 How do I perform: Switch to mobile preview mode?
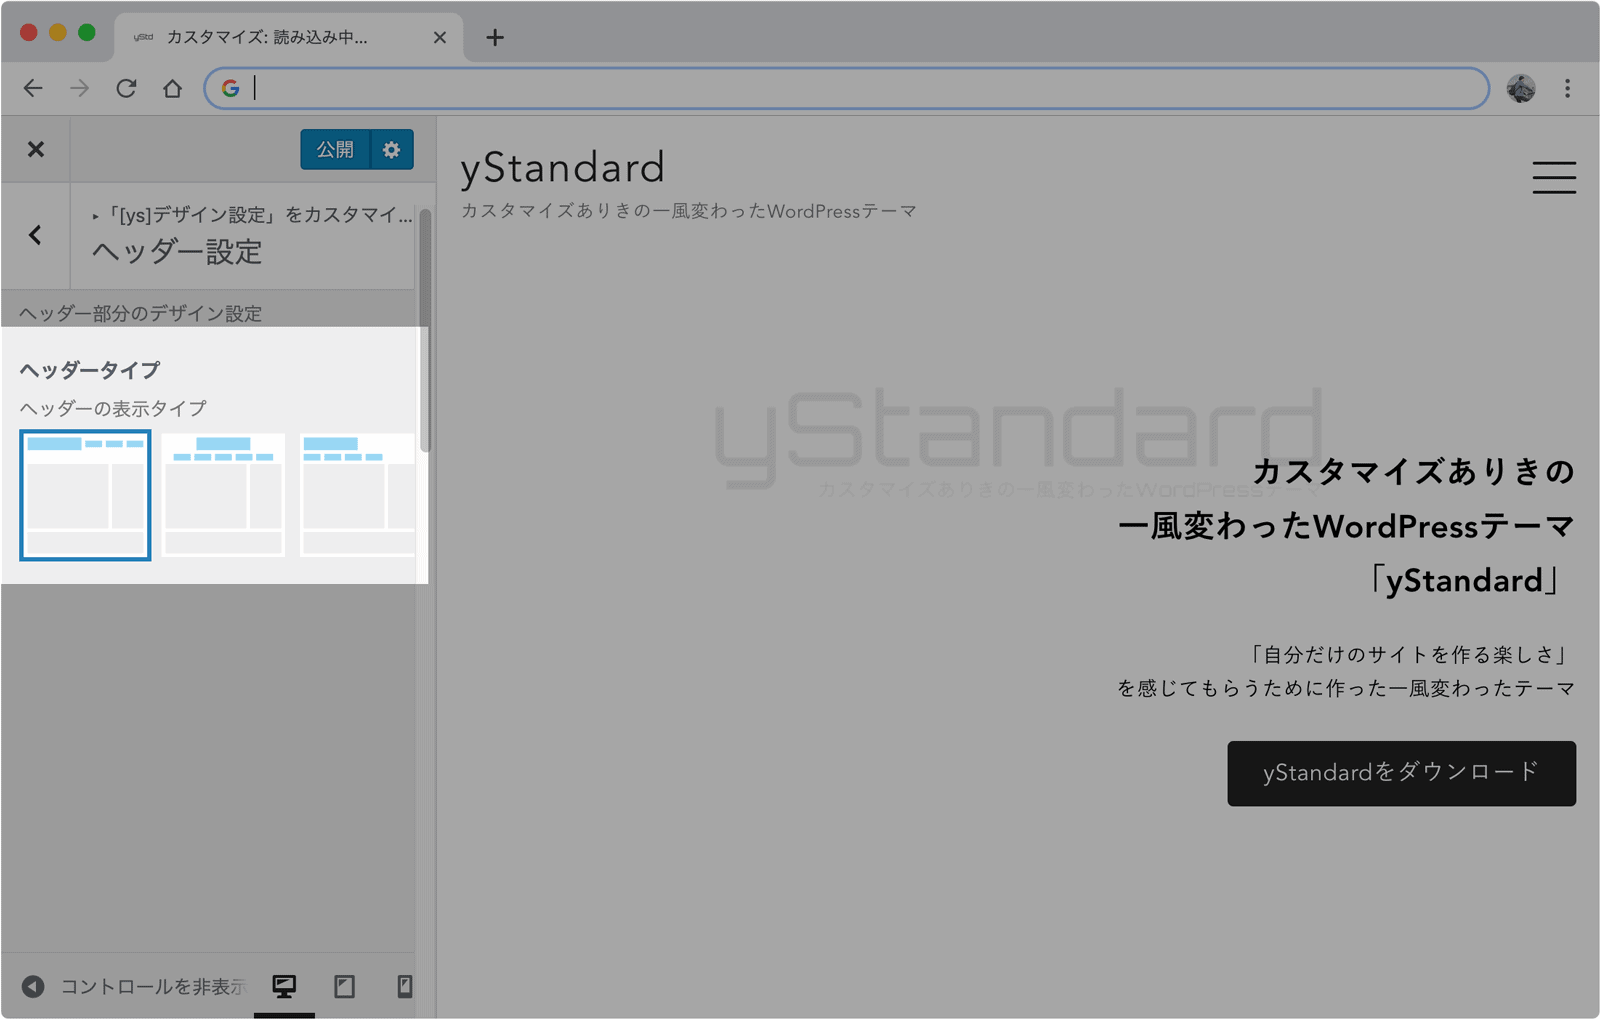[x=404, y=987]
